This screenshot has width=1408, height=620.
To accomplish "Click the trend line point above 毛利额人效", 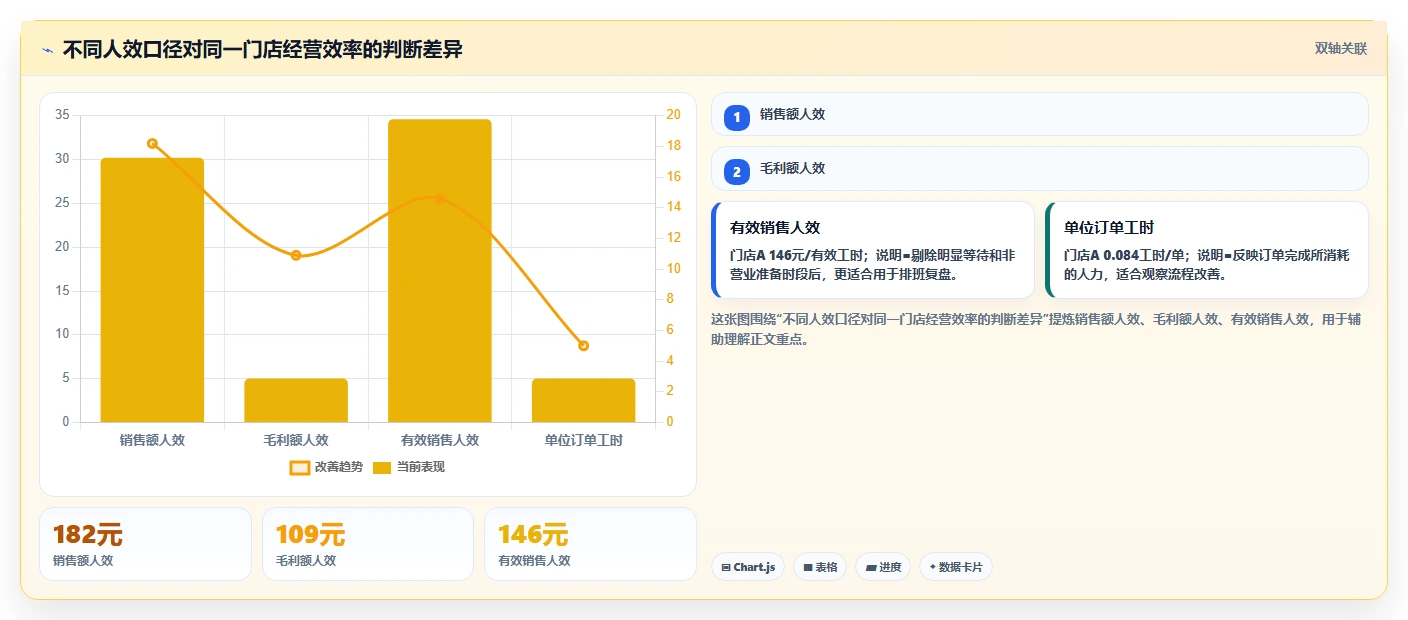I will 296,255.
